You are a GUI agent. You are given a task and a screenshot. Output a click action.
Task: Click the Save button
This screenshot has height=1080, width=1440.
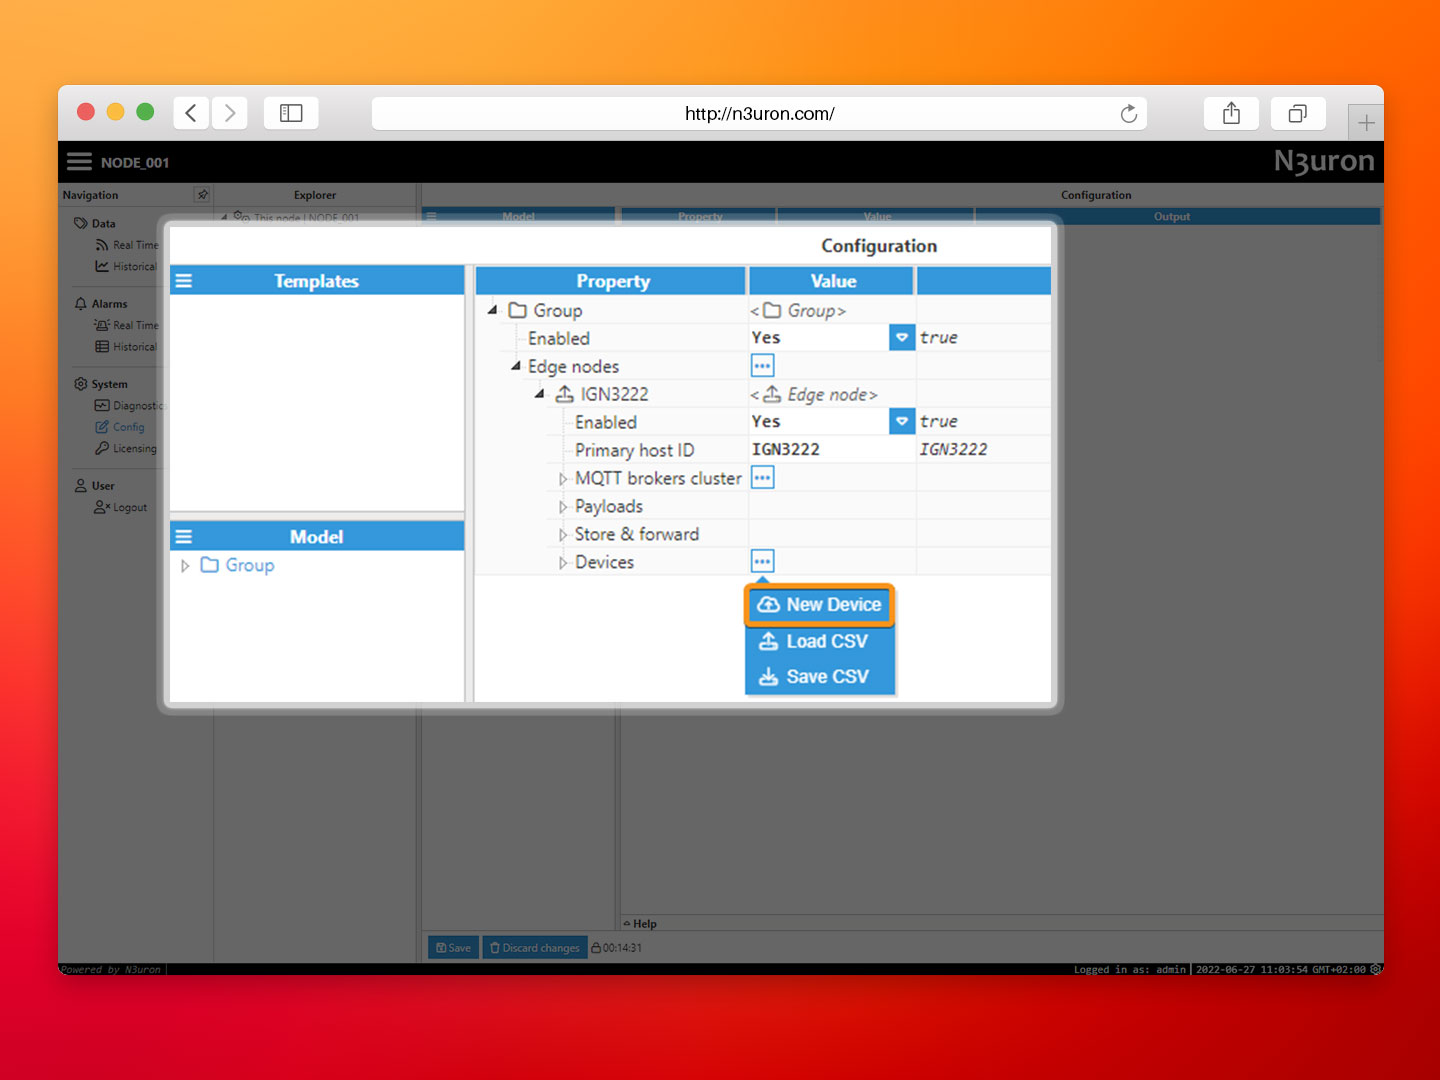click(453, 948)
